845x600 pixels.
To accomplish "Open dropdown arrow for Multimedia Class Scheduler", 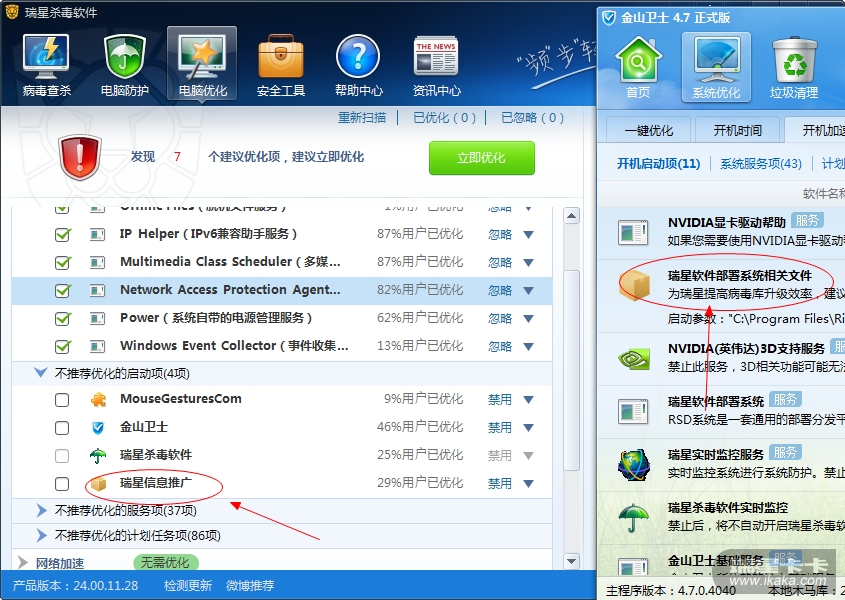I will (x=529, y=263).
